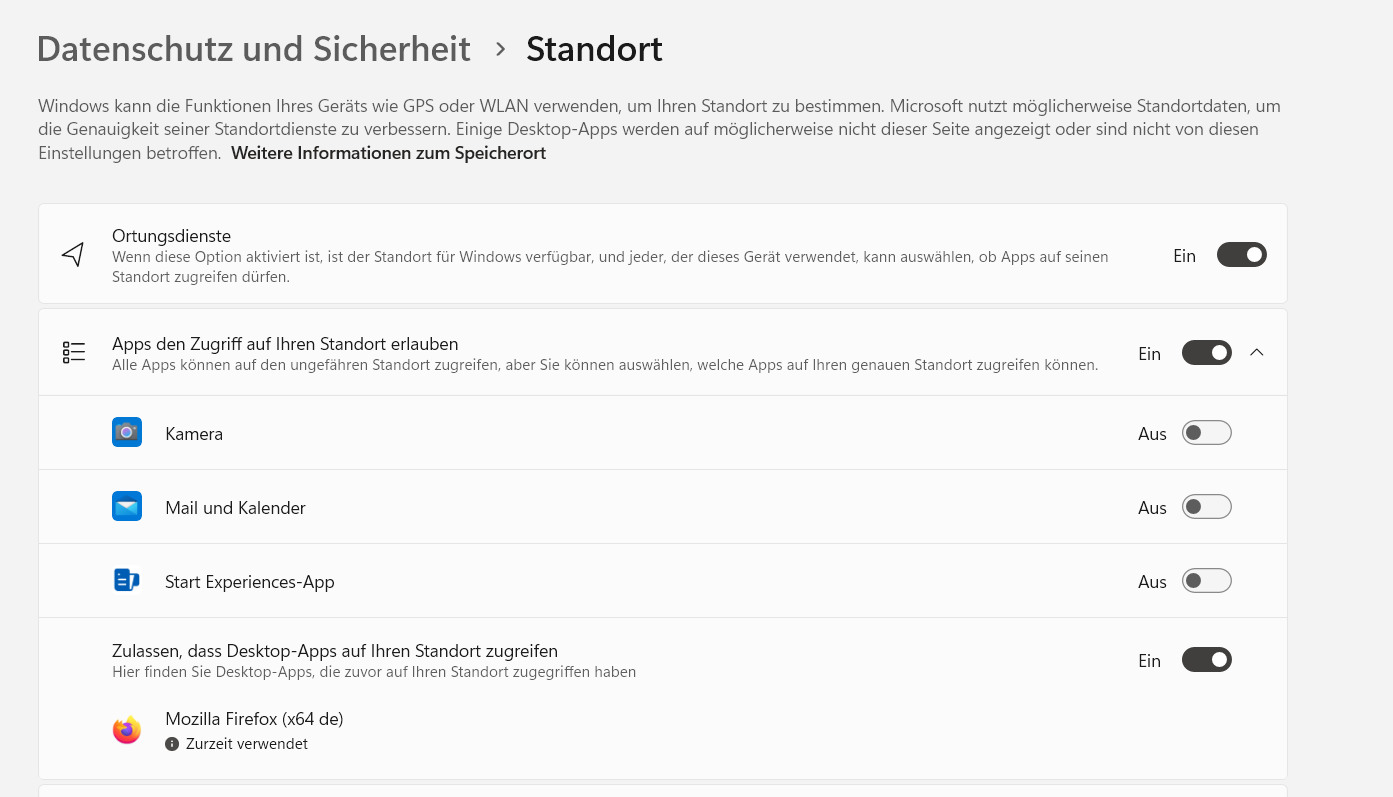
Task: Turn off desktop apps location access toggle
Action: [x=1206, y=660]
